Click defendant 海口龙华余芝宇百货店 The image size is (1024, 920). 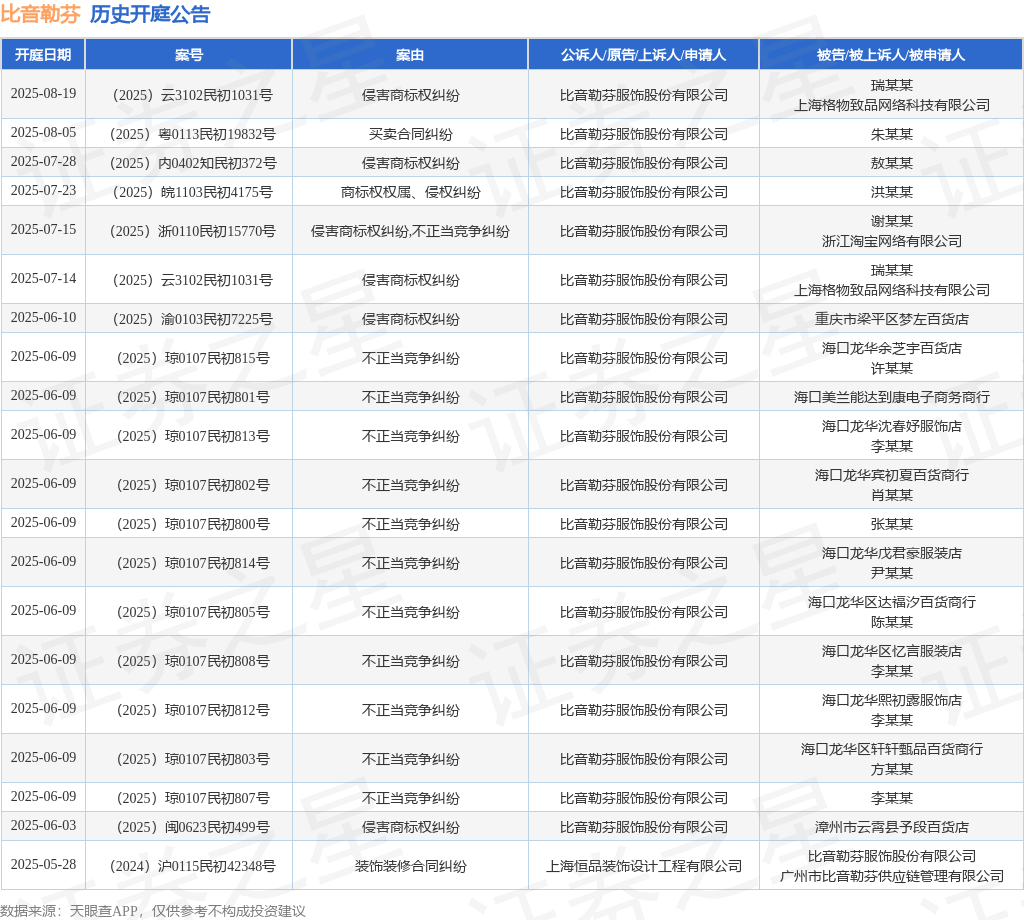coord(891,348)
